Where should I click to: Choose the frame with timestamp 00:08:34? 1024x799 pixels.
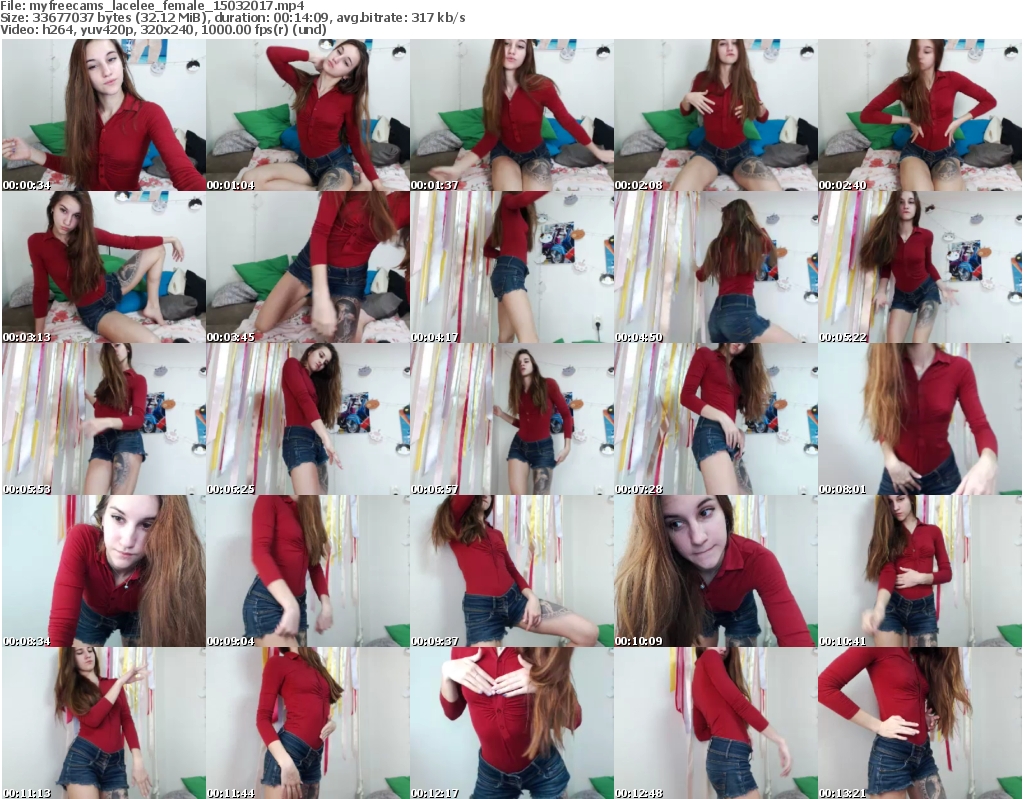pos(104,572)
